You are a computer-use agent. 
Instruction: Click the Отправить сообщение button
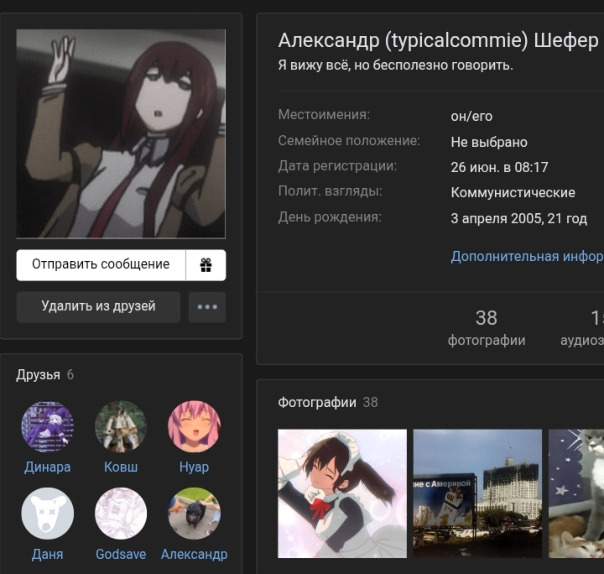coord(101,265)
